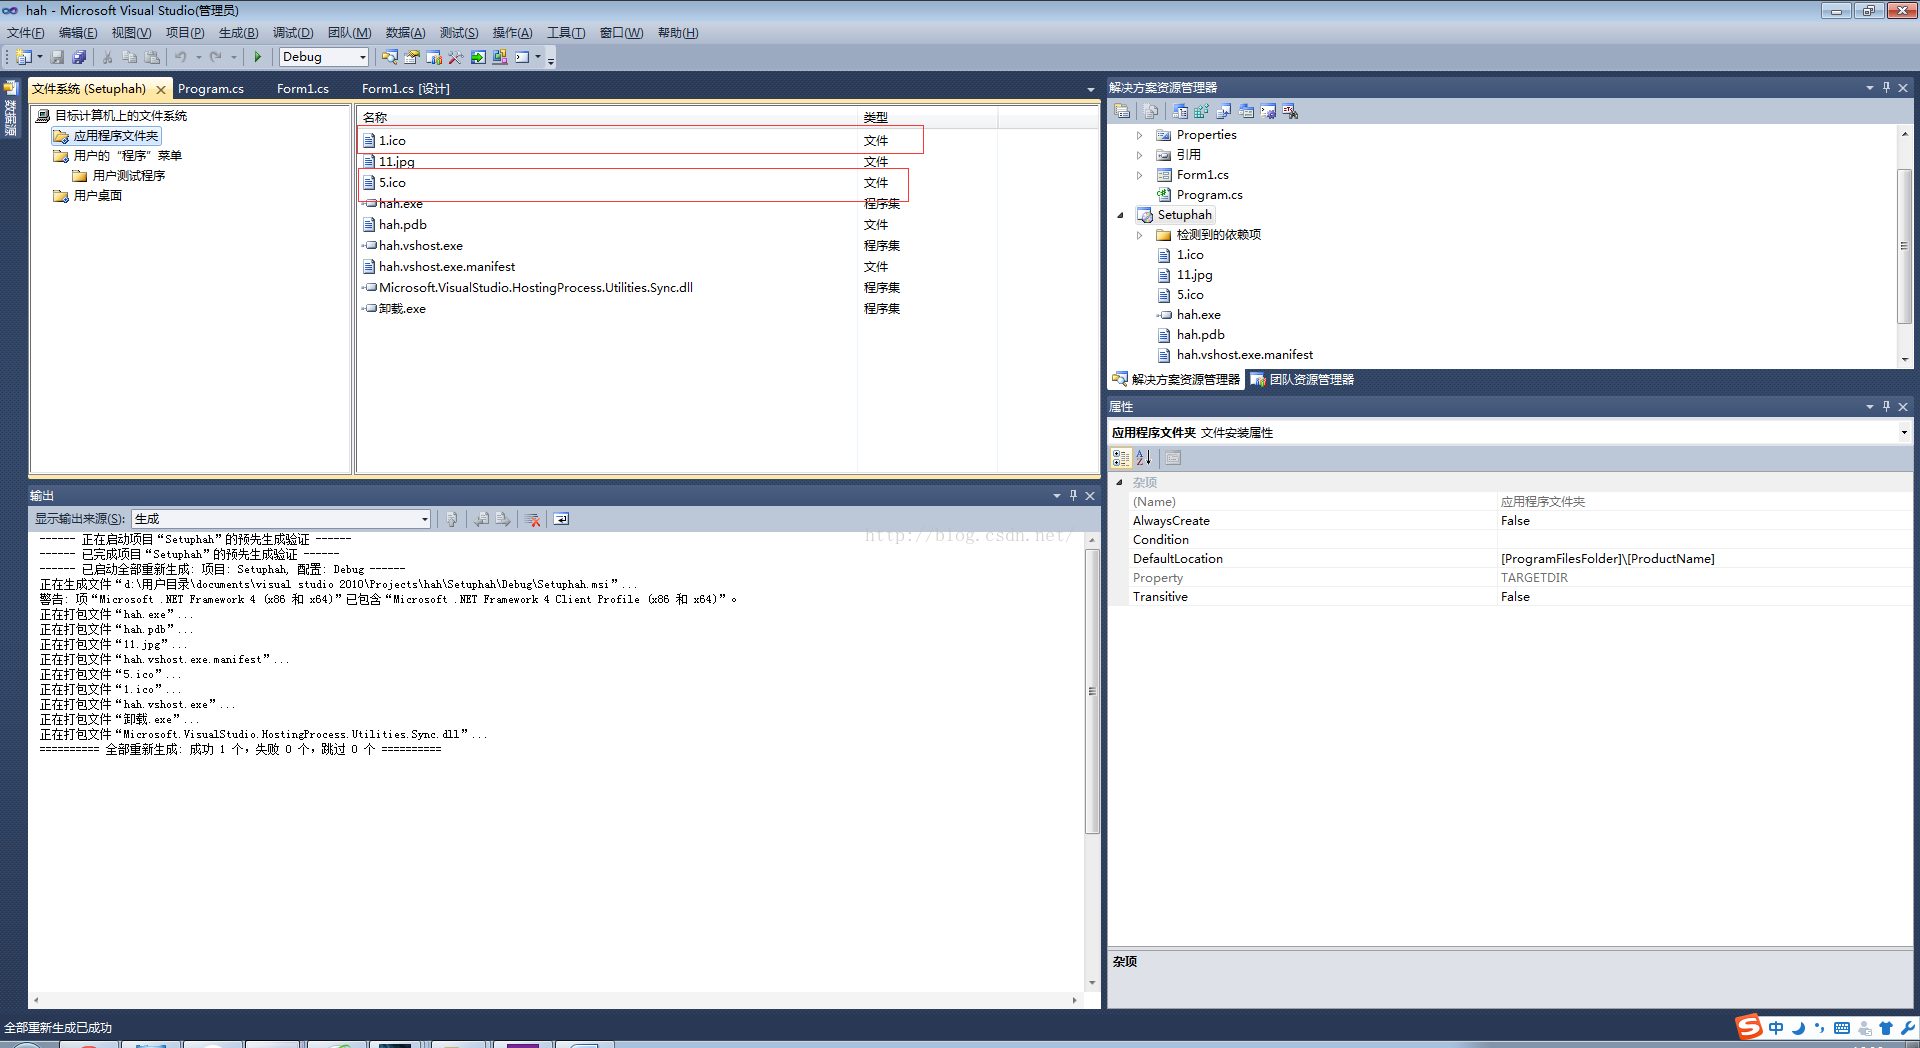The height and width of the screenshot is (1048, 1920).
Task: Open the Toolbox hammer-and-wrench icon
Action: (456, 57)
